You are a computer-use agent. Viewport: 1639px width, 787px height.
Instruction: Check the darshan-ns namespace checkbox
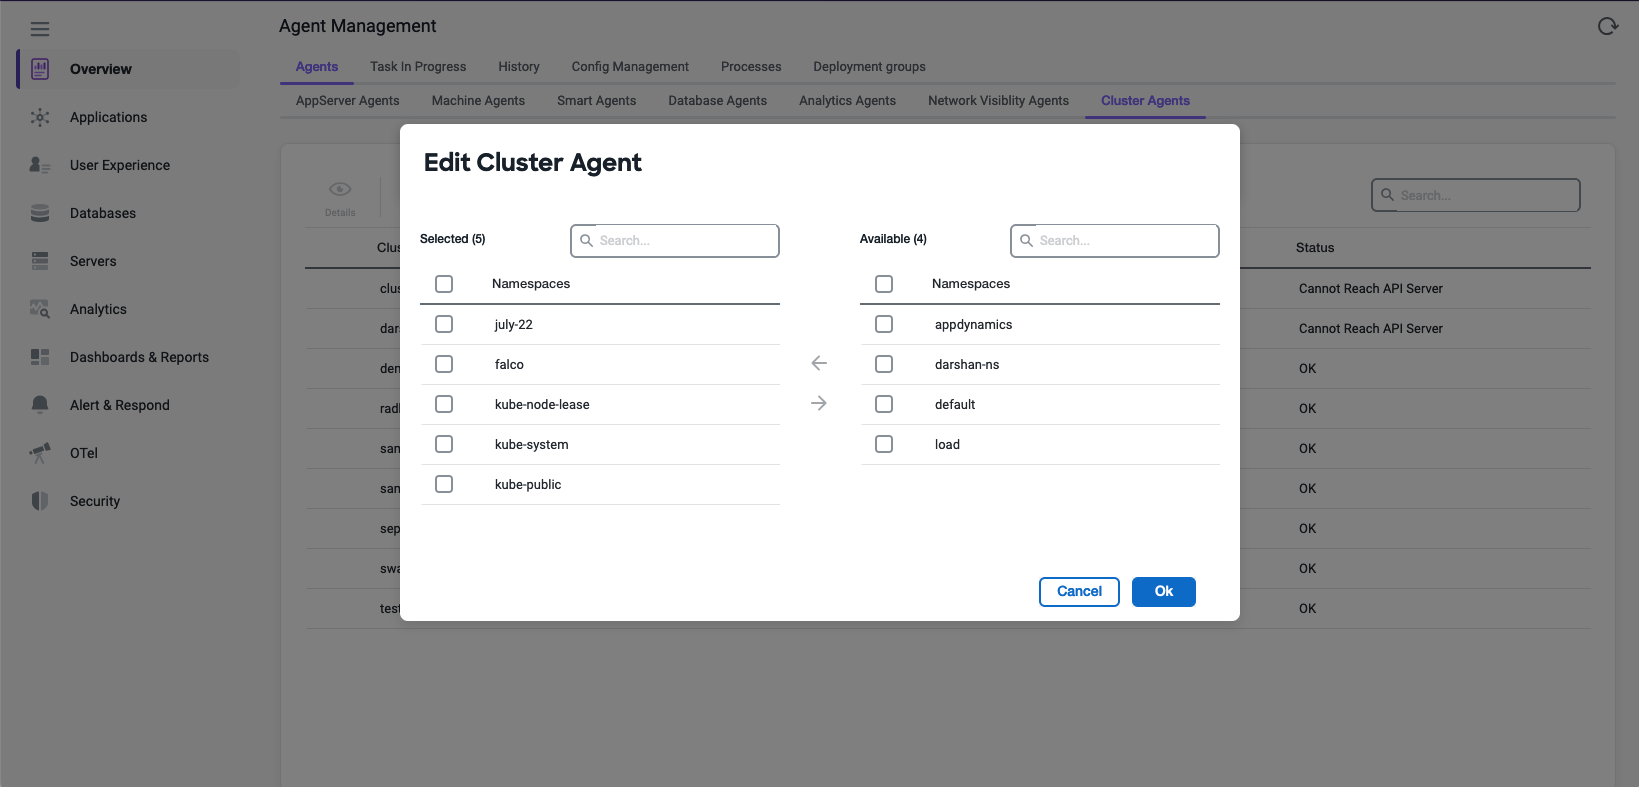[884, 364]
